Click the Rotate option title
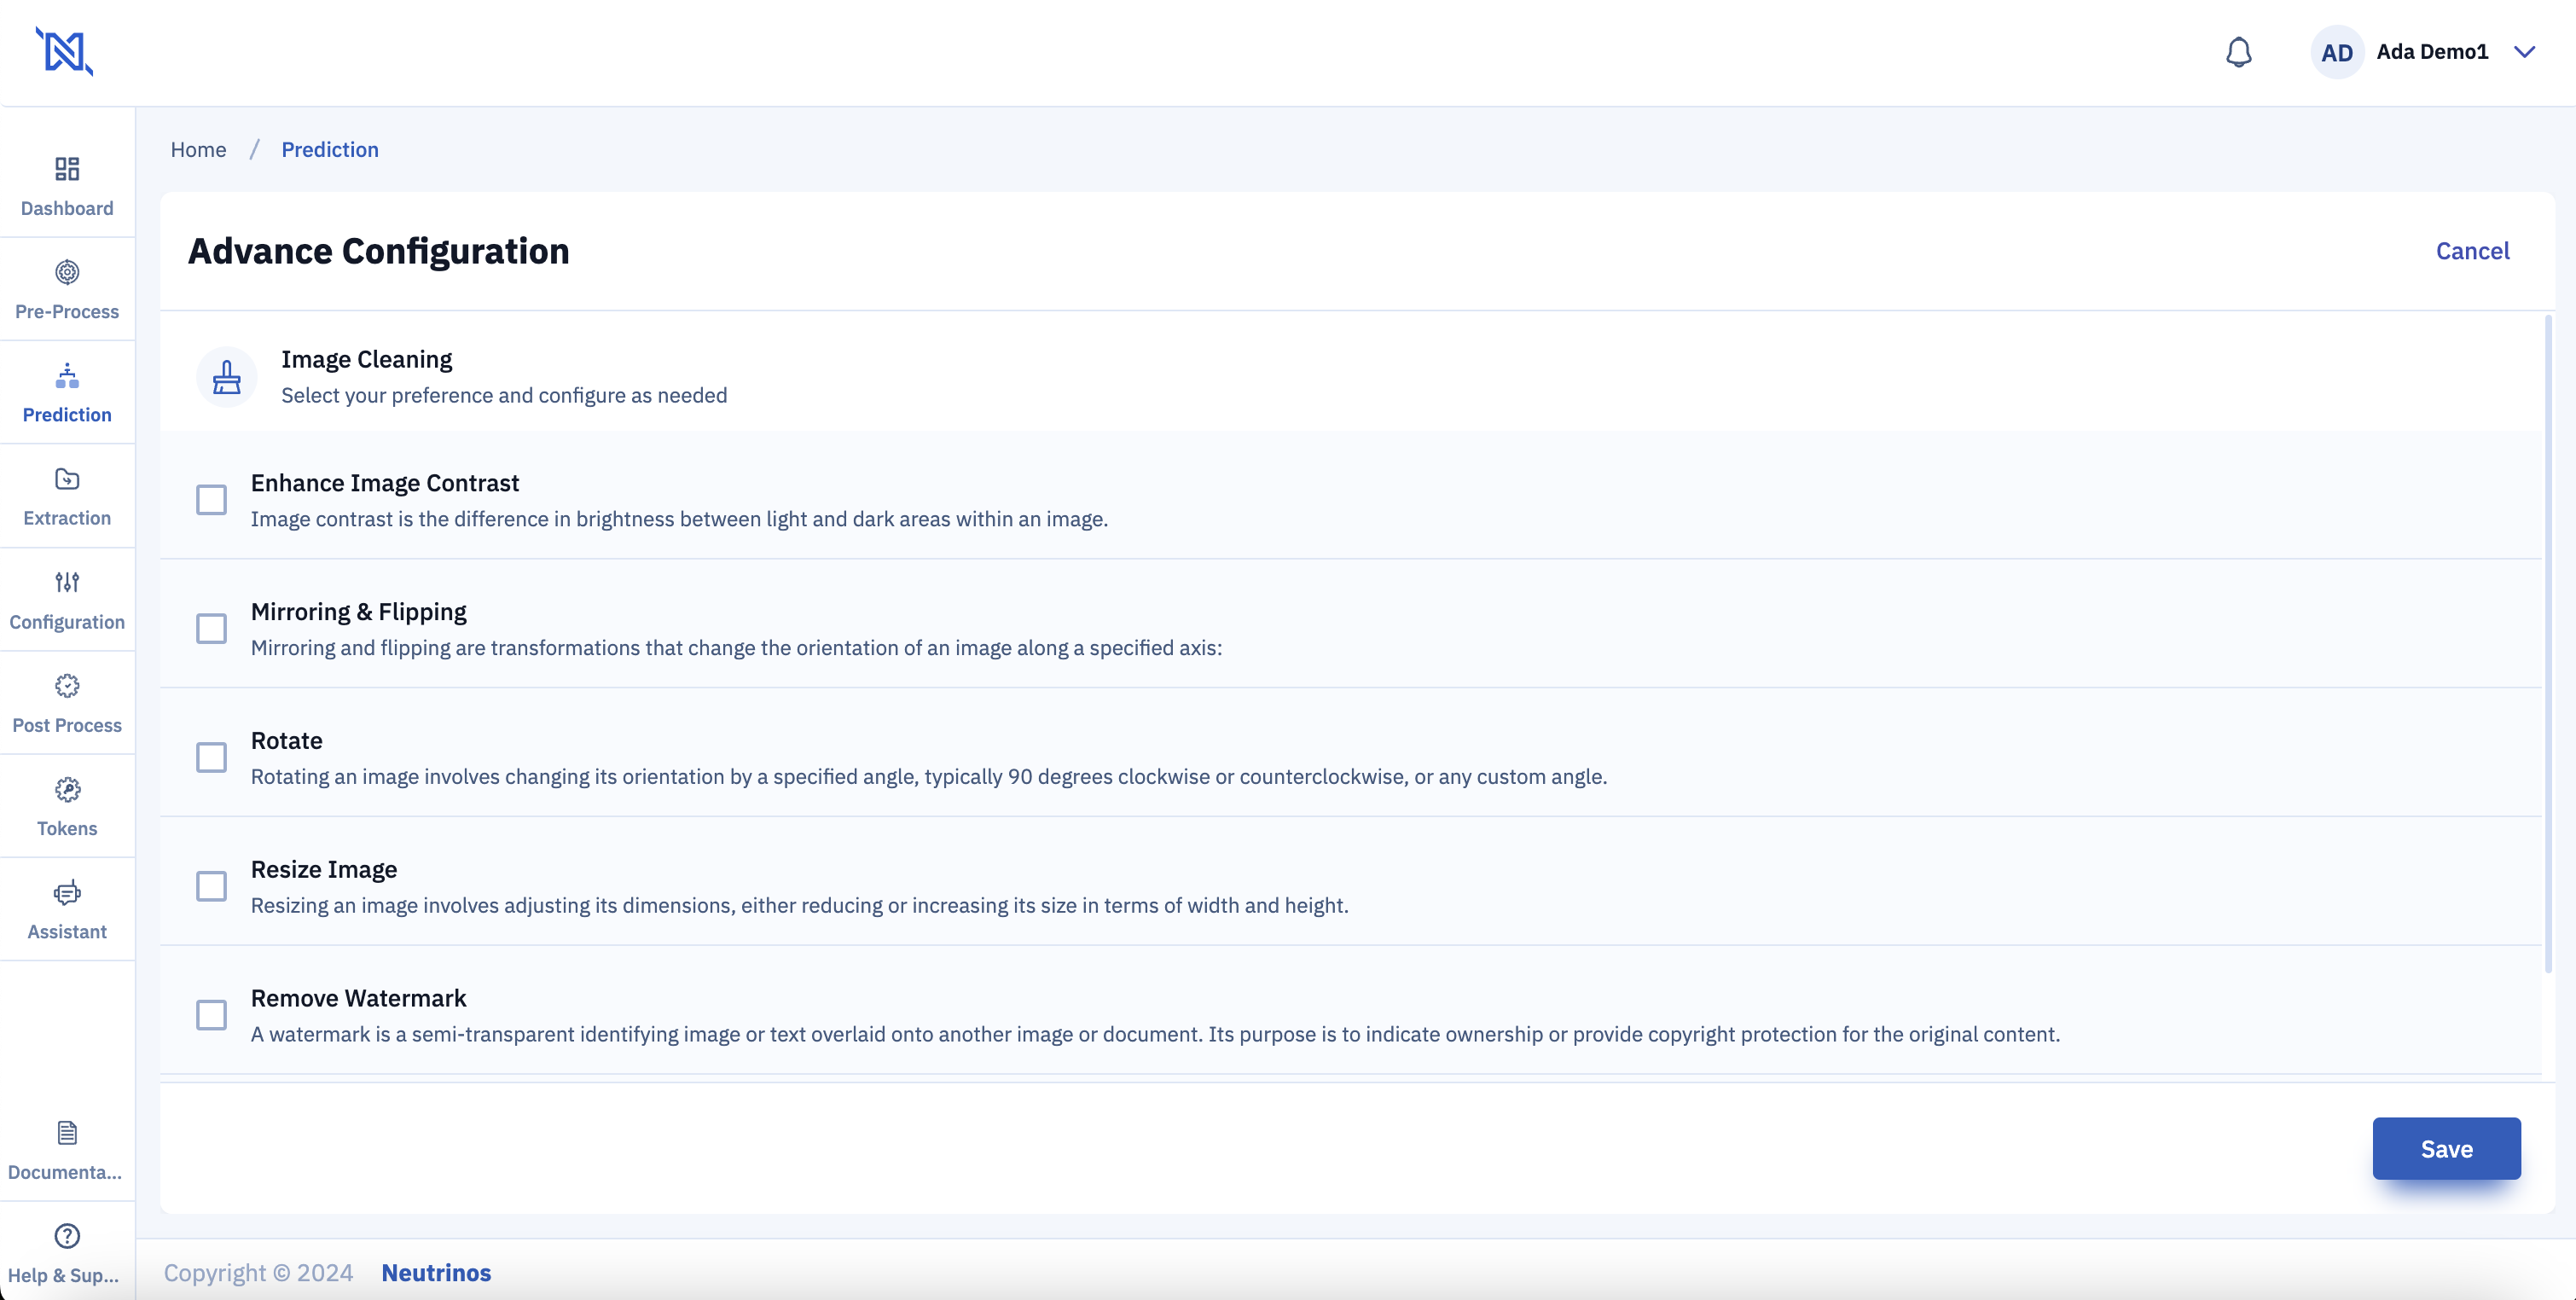2576x1300 pixels. tap(286, 741)
